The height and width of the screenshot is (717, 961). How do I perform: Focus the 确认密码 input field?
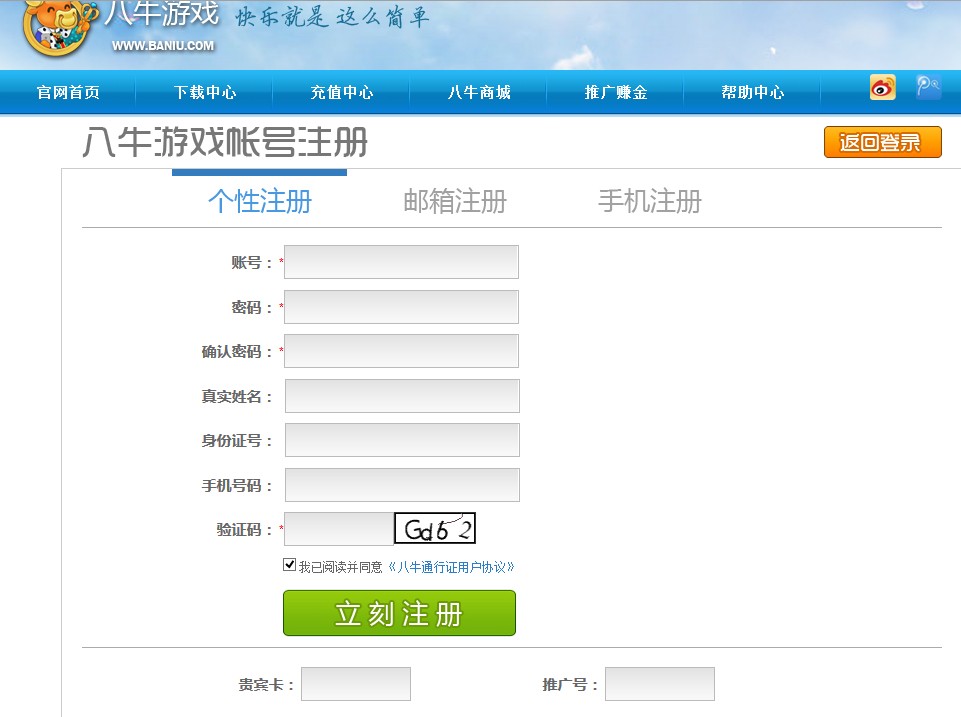pos(401,351)
